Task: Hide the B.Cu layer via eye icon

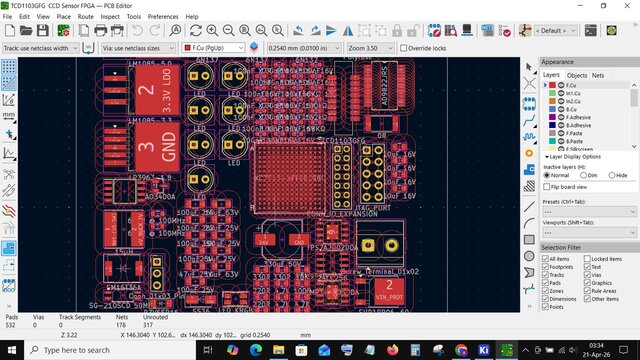Action: 561,109
